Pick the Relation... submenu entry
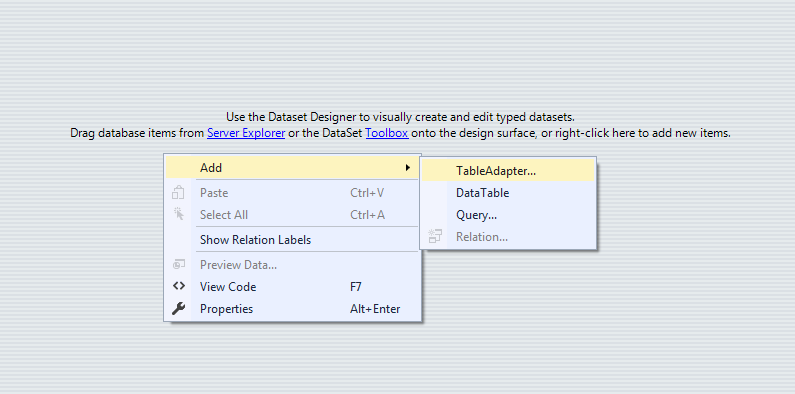 (509, 237)
